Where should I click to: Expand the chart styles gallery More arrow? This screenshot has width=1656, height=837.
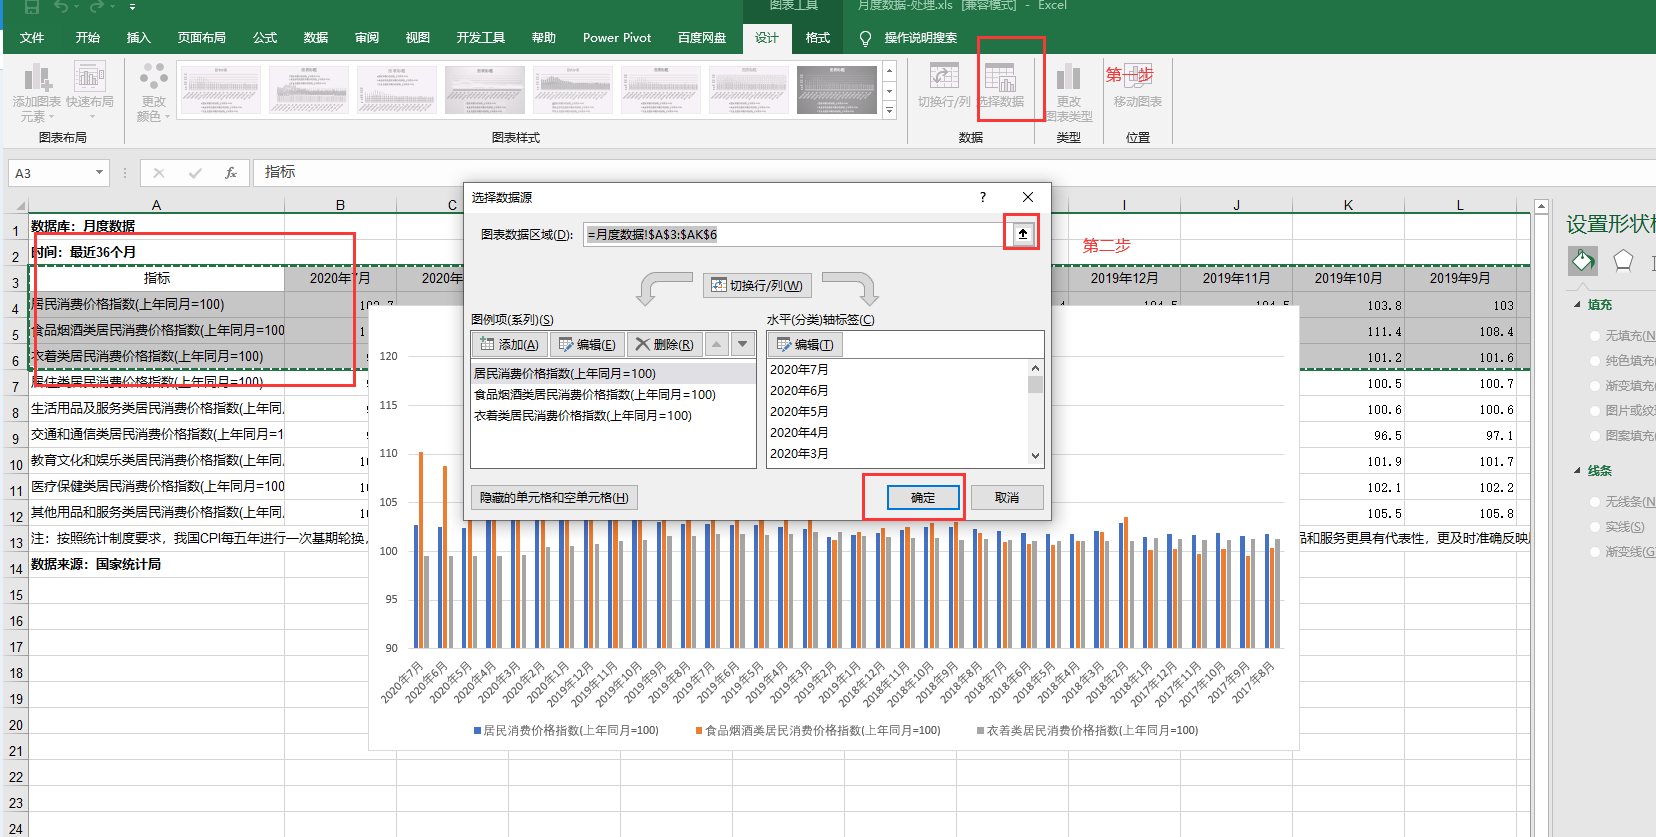coord(890,110)
